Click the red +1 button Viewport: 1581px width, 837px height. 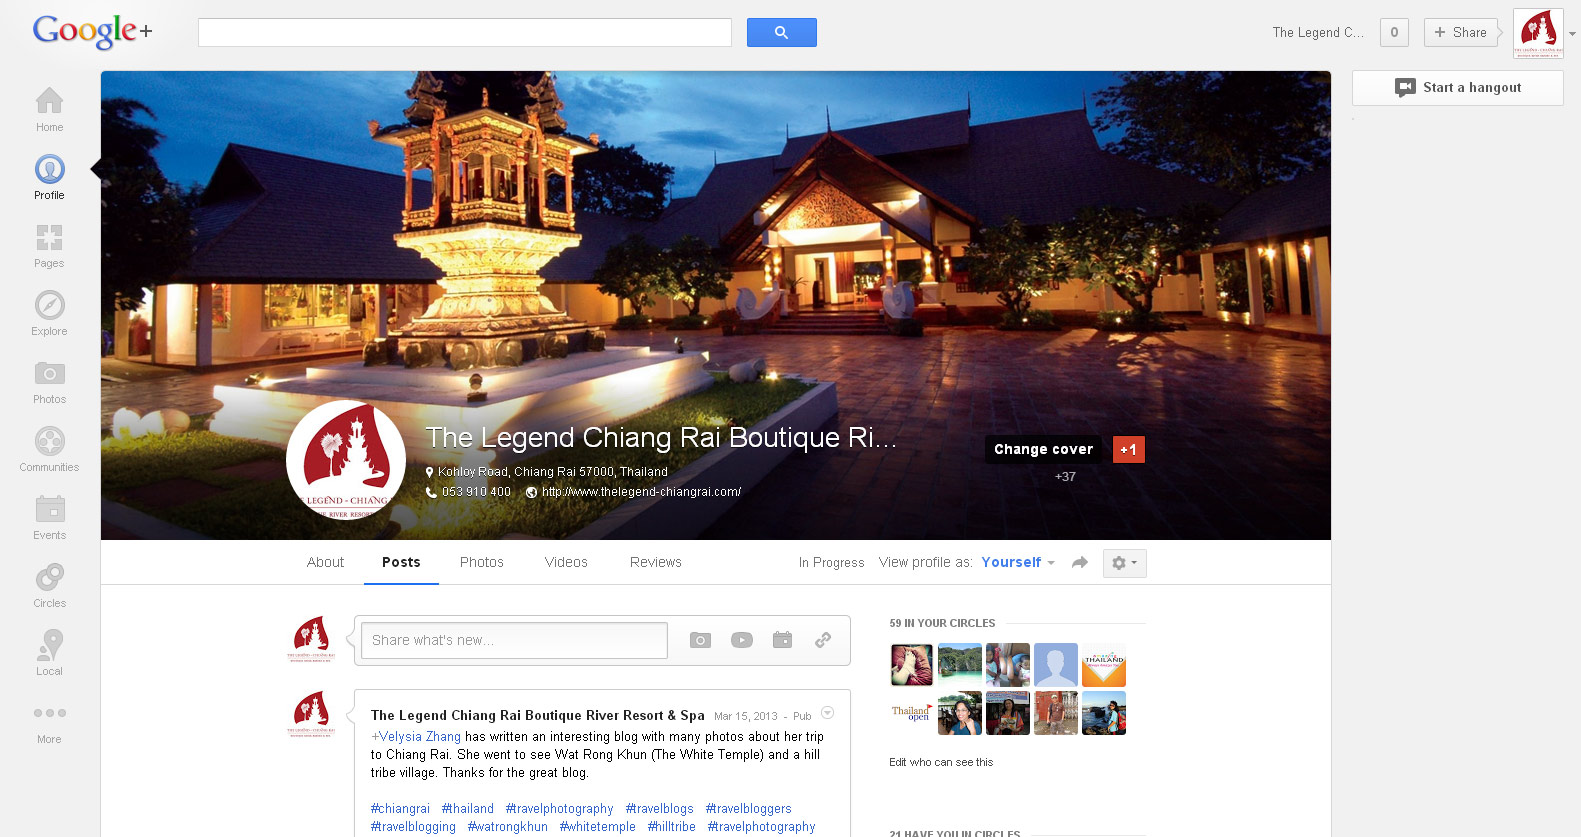pos(1128,450)
